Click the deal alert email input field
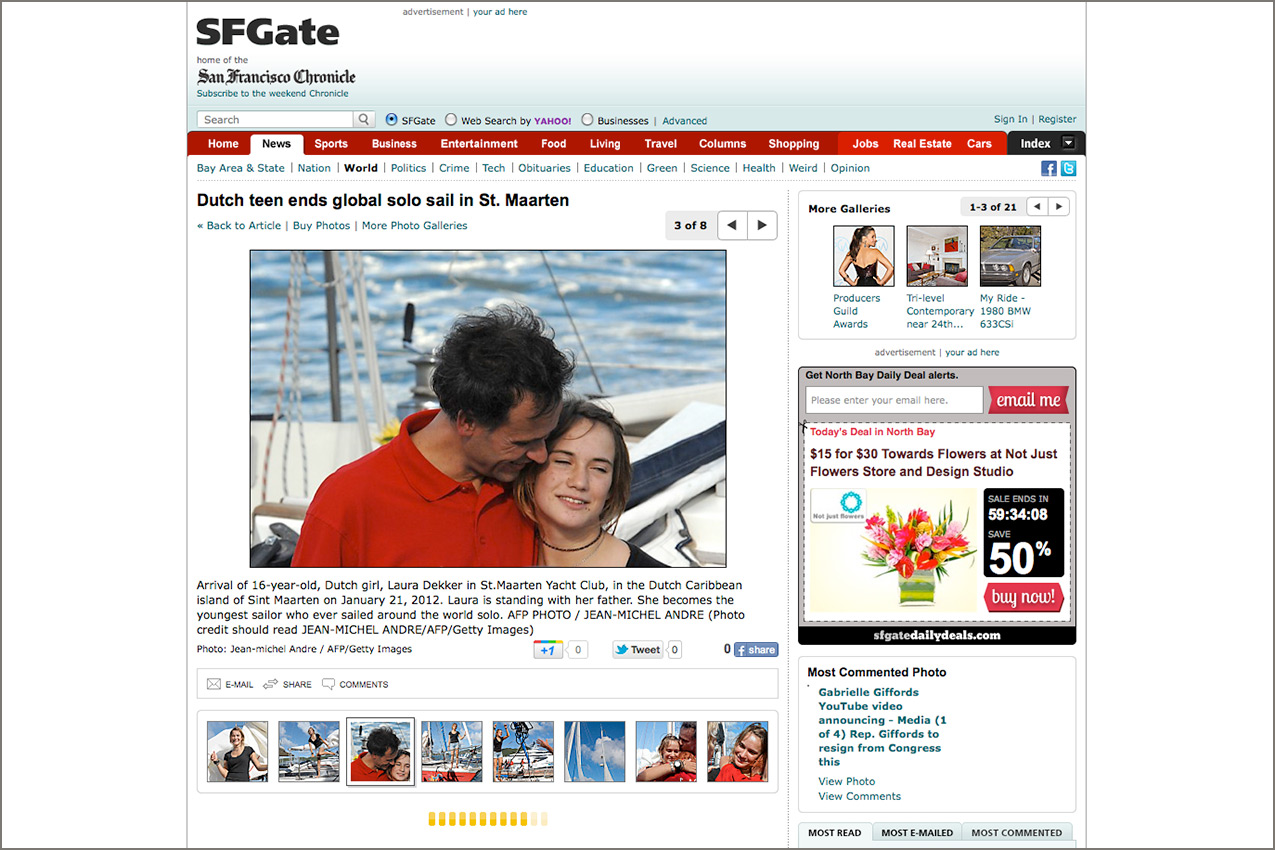Viewport: 1275px width, 850px height. coord(894,400)
